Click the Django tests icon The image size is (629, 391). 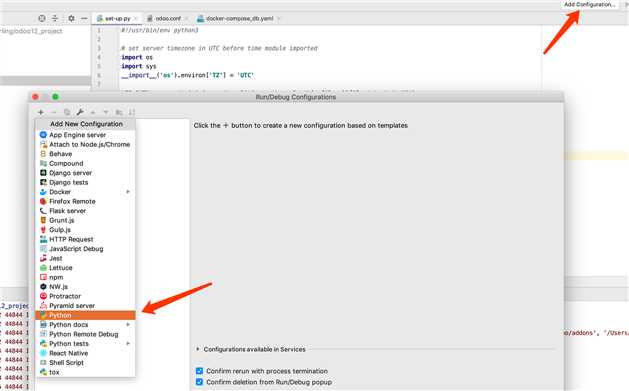(x=43, y=182)
